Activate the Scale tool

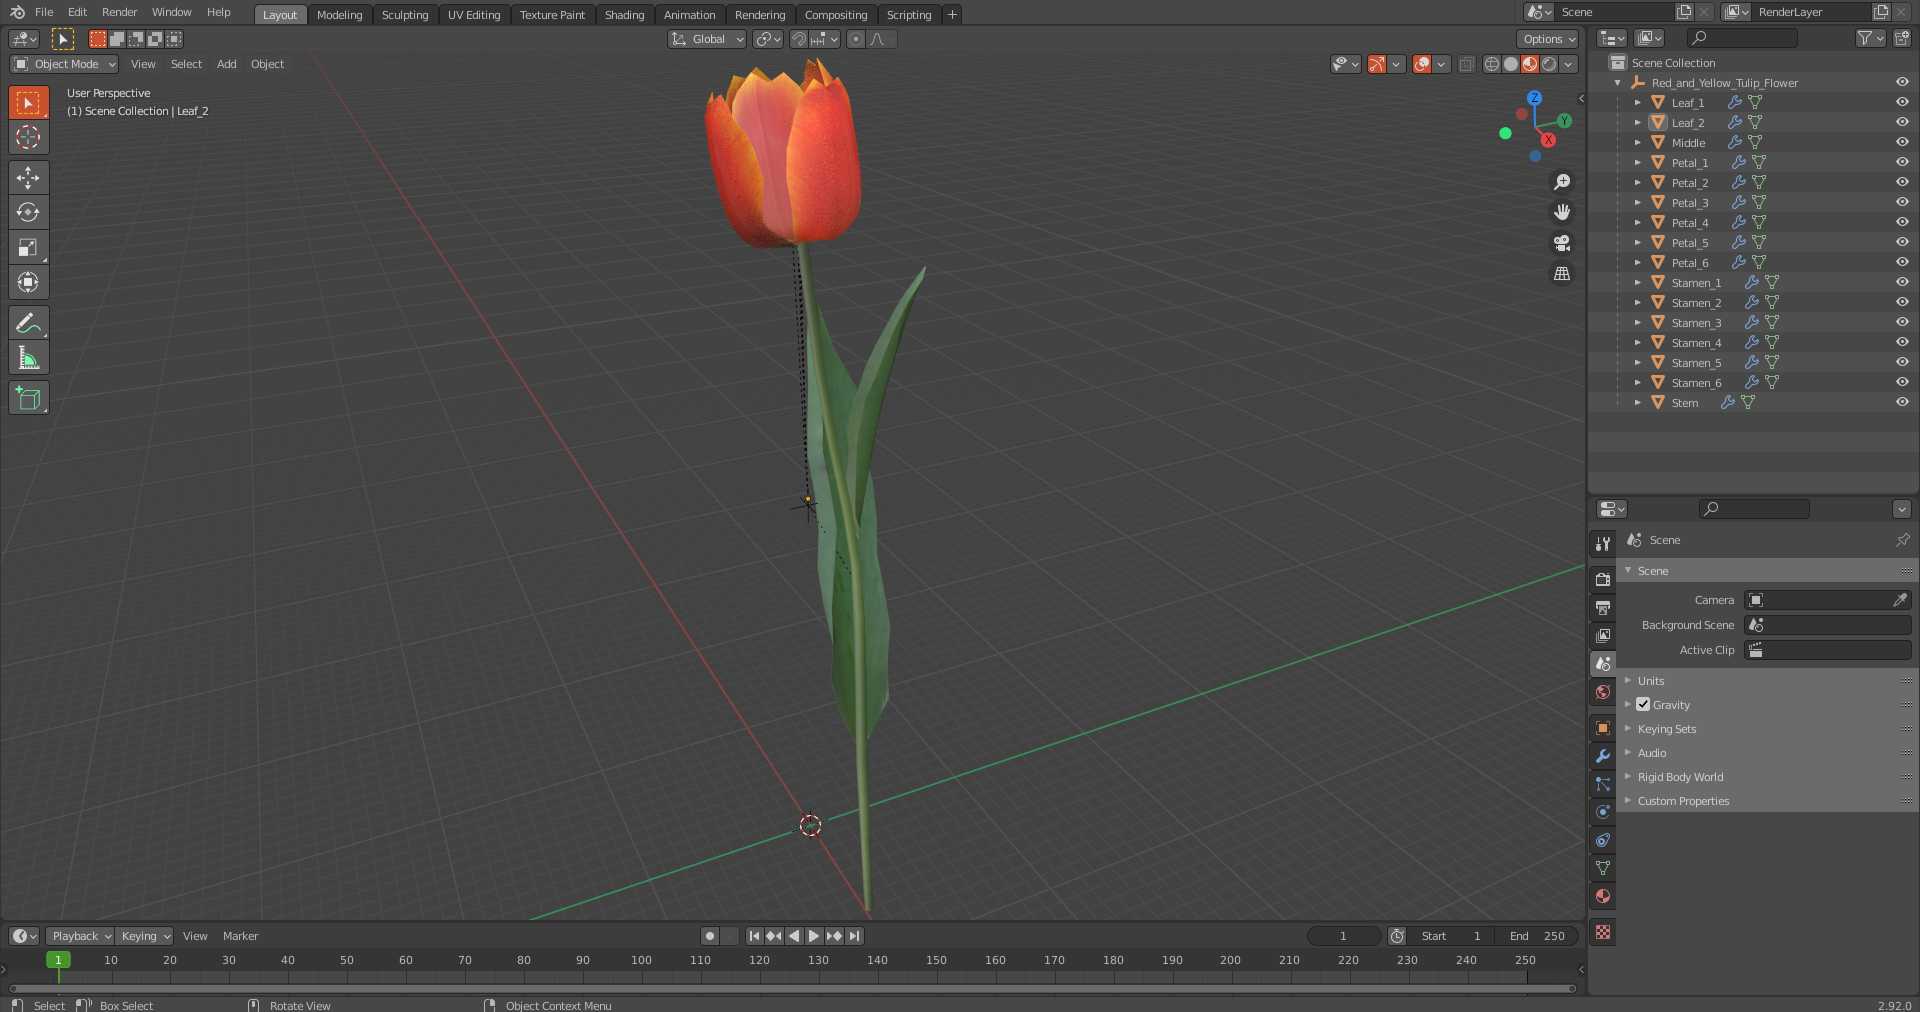pyautogui.click(x=28, y=247)
